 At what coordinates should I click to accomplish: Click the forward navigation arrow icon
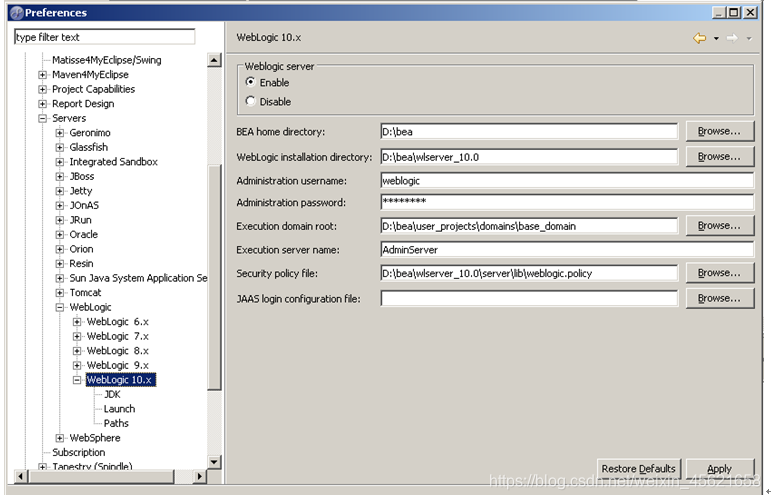coord(732,38)
